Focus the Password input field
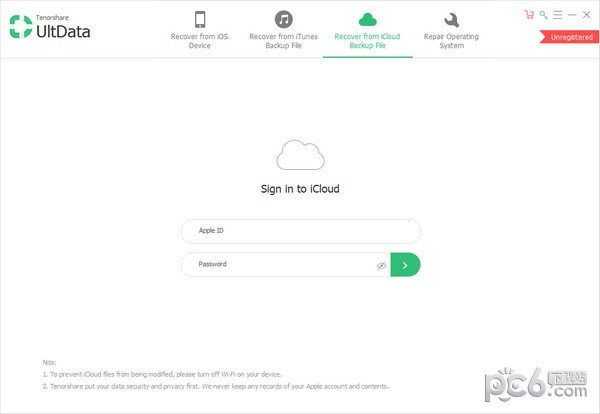This screenshot has height=414, width=600. click(x=285, y=264)
